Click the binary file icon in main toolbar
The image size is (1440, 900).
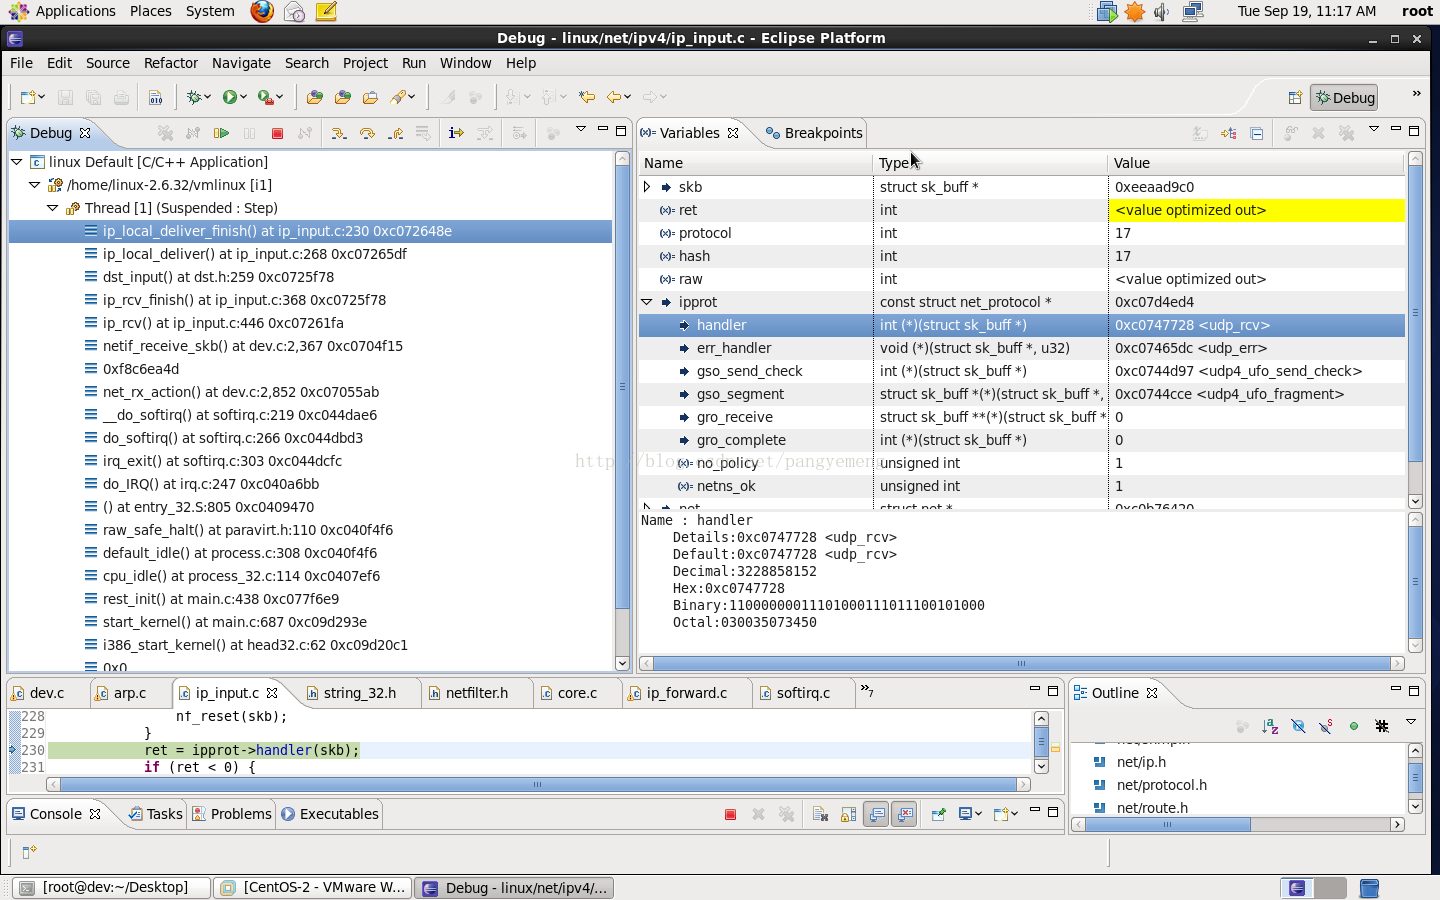click(155, 97)
